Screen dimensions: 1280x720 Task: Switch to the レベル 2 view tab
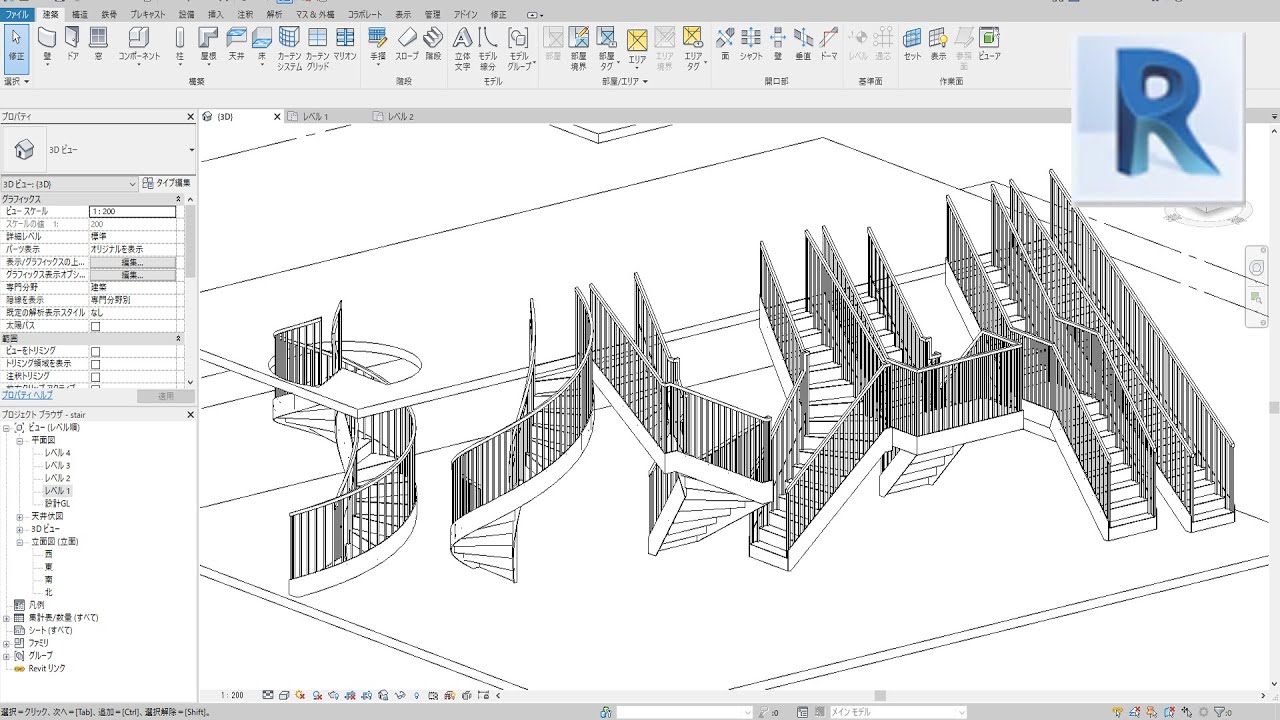tap(401, 116)
